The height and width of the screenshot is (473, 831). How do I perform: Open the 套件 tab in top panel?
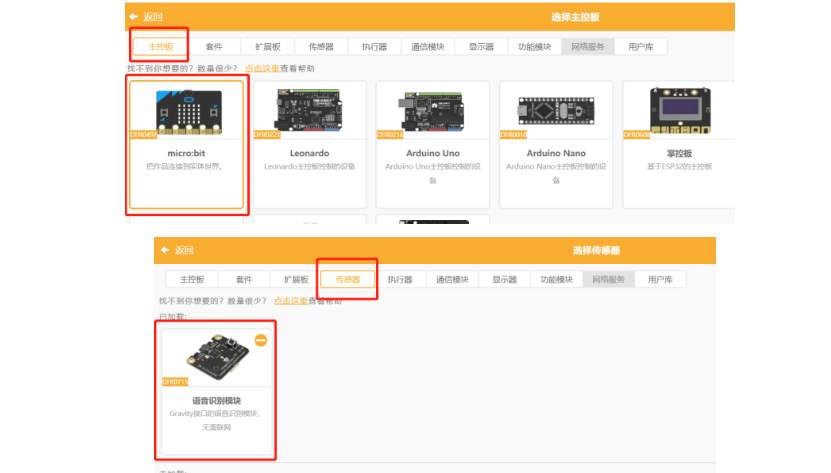(x=214, y=47)
